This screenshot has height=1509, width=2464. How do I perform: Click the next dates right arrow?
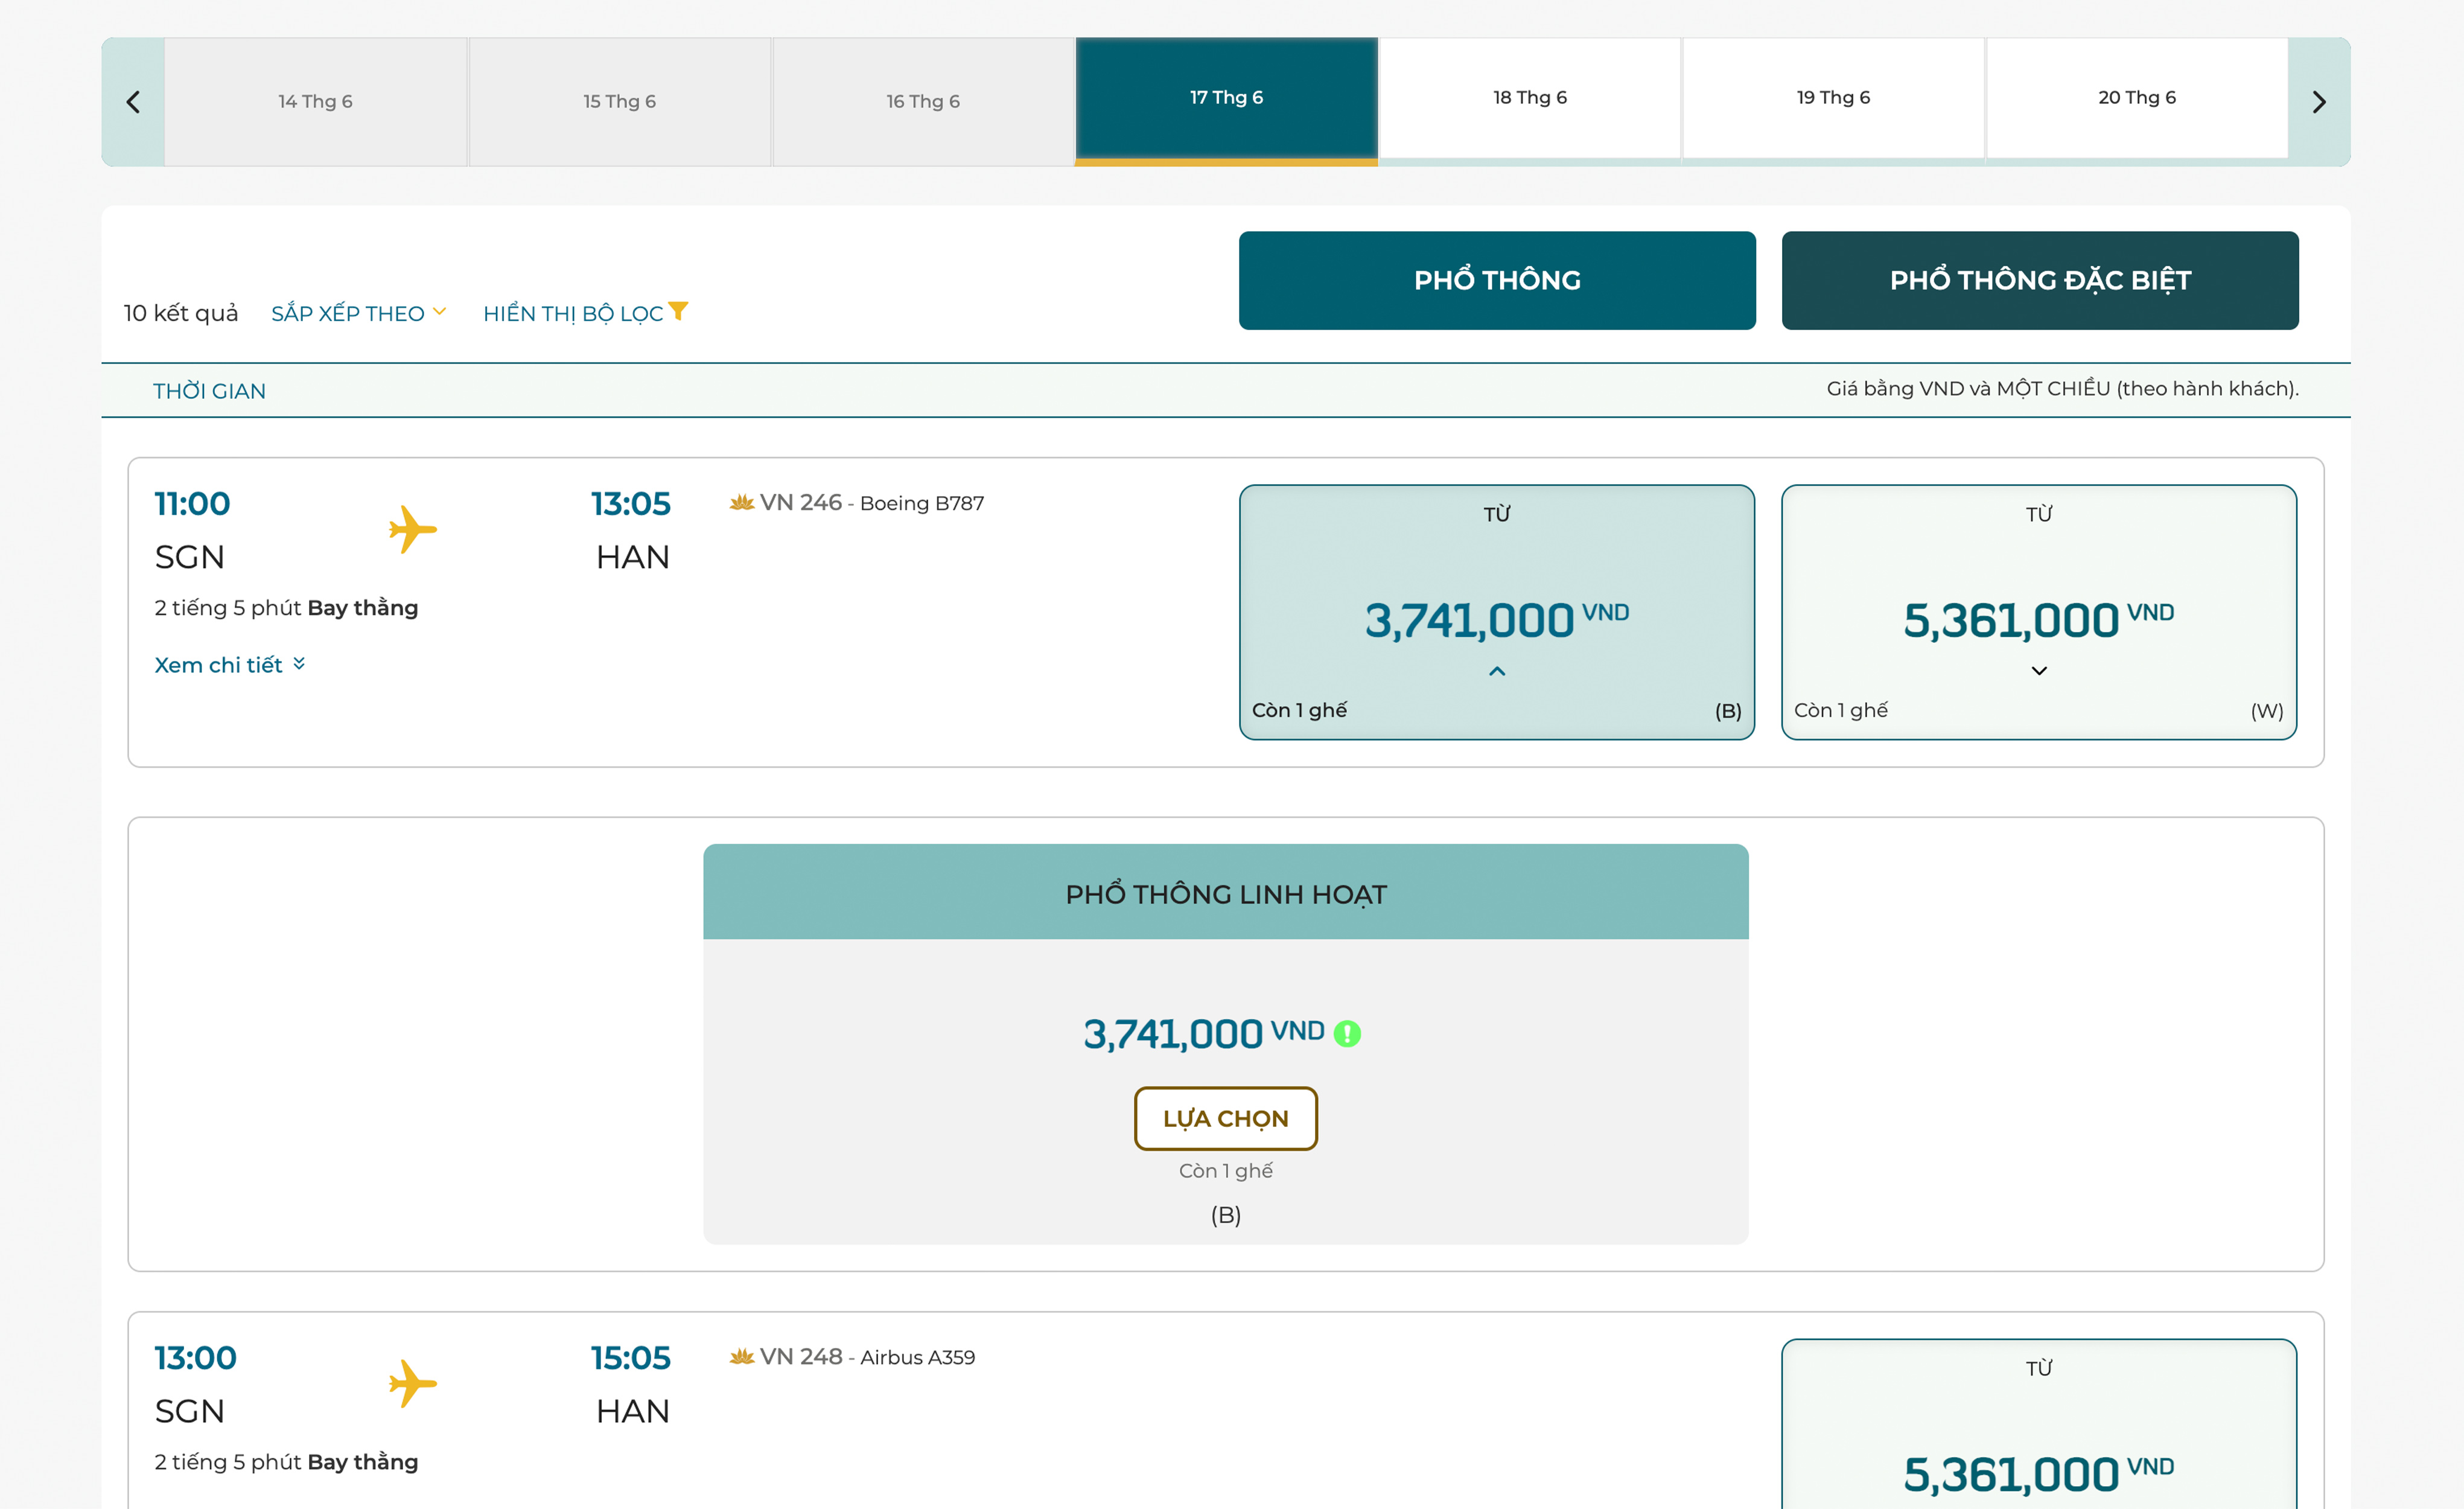[x=2318, y=102]
